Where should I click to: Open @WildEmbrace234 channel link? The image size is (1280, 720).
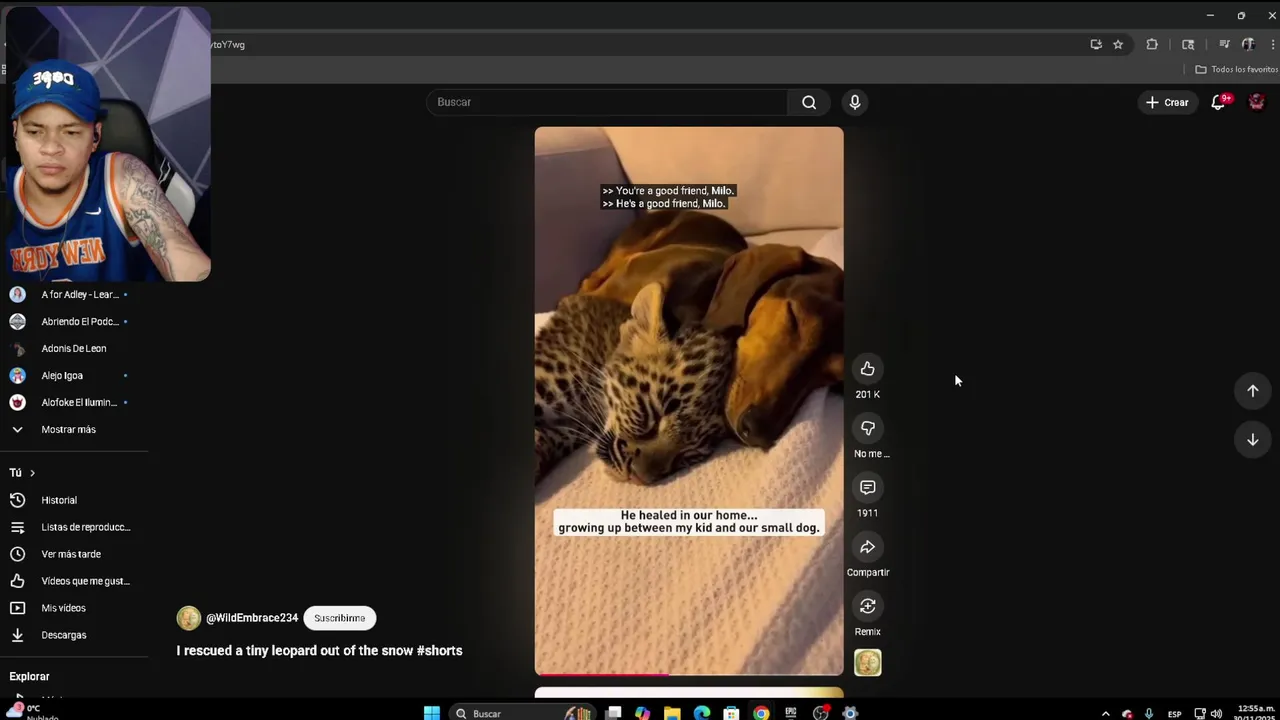coord(252,618)
